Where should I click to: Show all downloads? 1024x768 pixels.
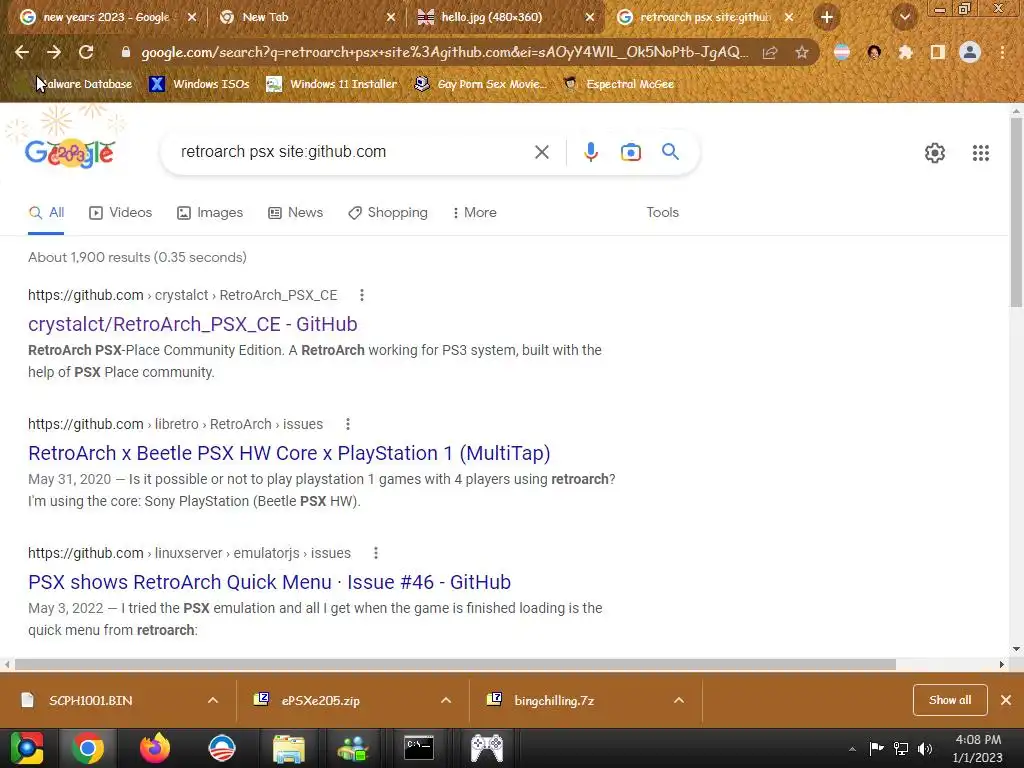pyautogui.click(x=950, y=700)
